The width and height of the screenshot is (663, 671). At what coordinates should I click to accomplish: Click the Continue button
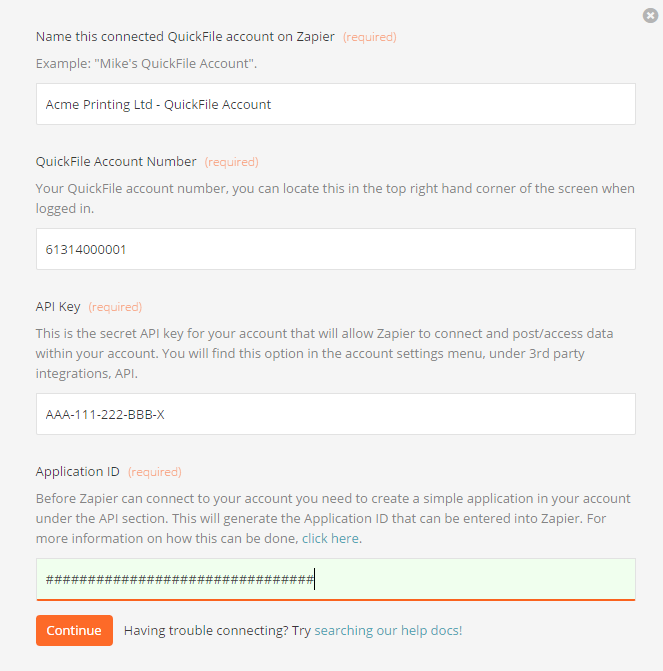point(74,630)
